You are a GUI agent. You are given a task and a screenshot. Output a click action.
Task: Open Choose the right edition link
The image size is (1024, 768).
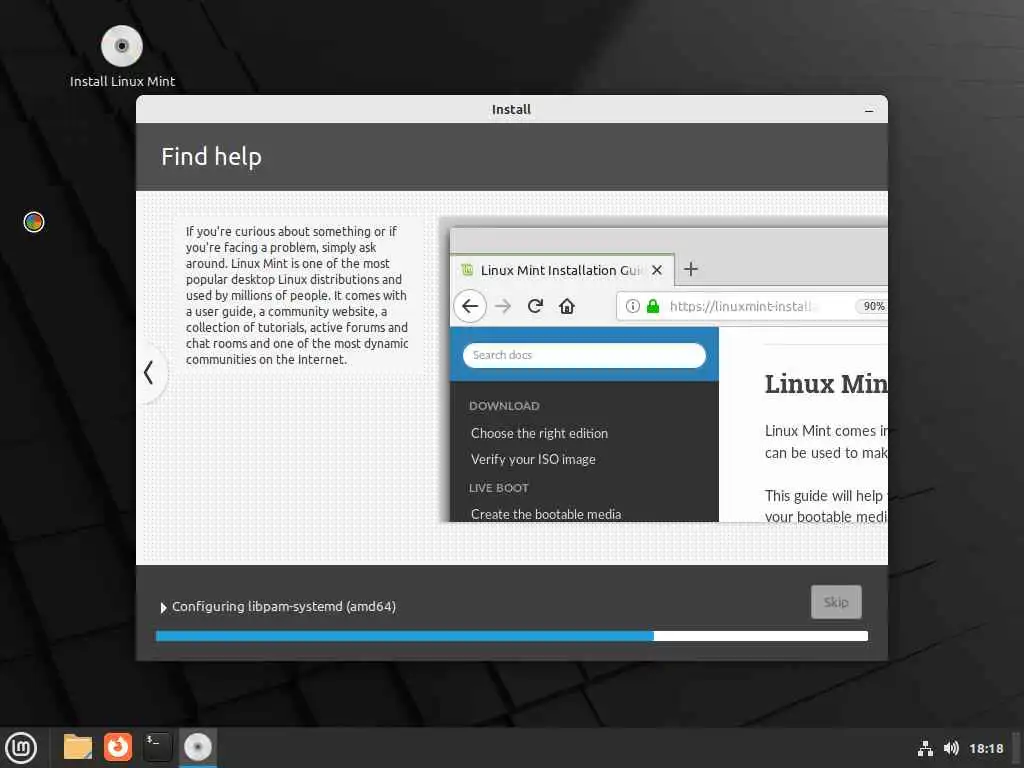[539, 433]
